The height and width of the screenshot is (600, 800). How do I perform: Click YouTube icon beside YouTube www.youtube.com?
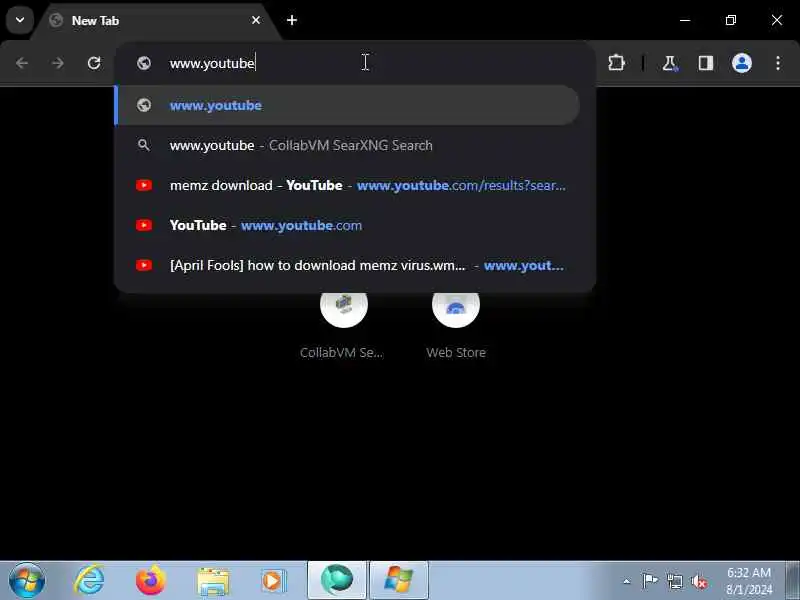coord(144,225)
